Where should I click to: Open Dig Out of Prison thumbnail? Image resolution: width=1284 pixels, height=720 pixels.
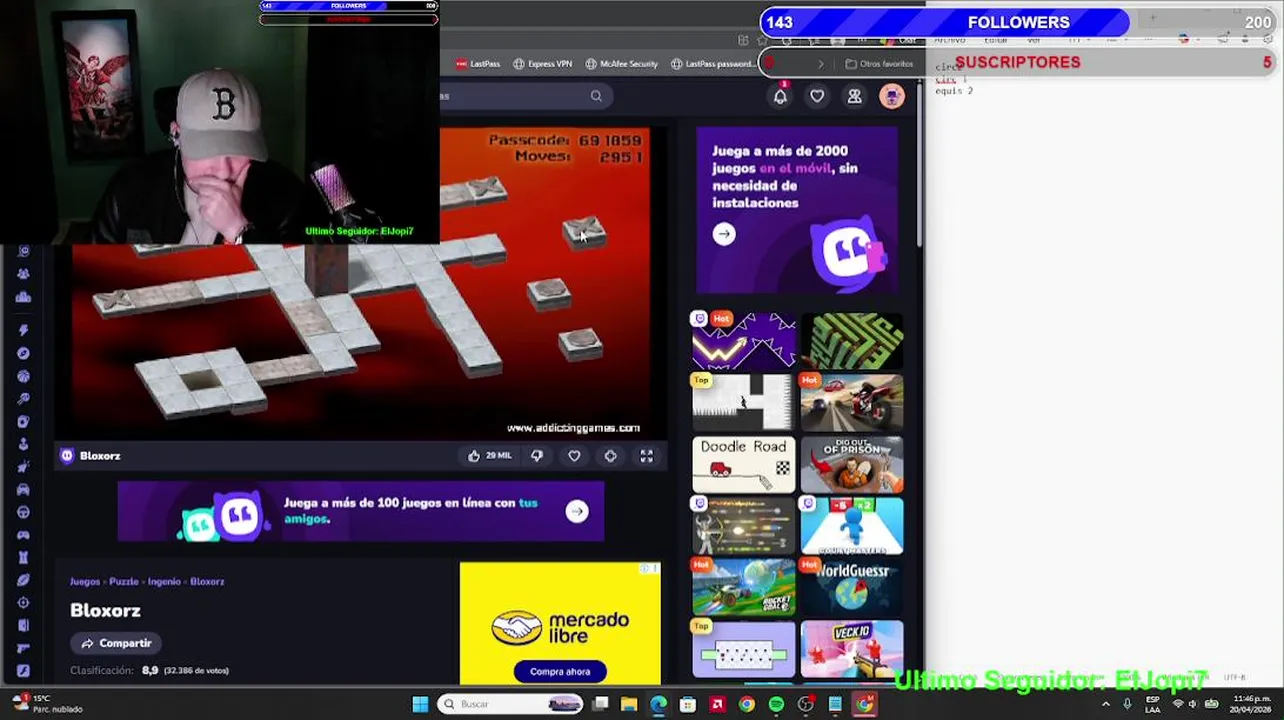(x=852, y=464)
